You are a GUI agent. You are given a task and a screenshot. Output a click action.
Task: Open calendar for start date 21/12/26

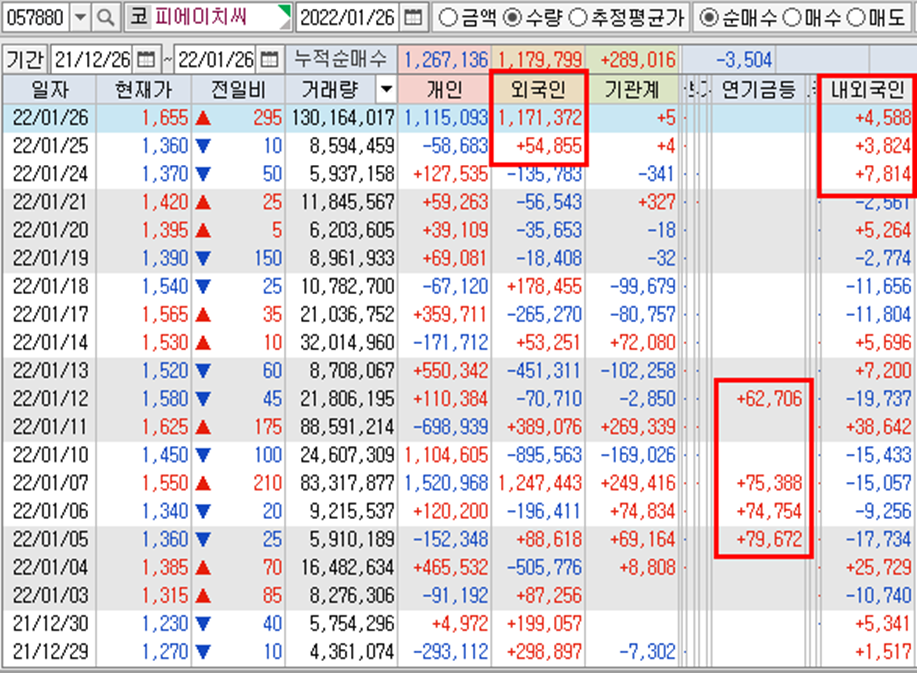click(x=146, y=60)
